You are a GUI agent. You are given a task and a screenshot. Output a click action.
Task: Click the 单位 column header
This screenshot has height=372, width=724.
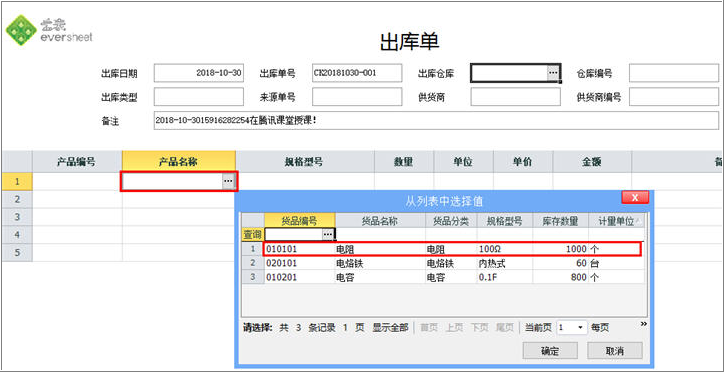(x=463, y=162)
